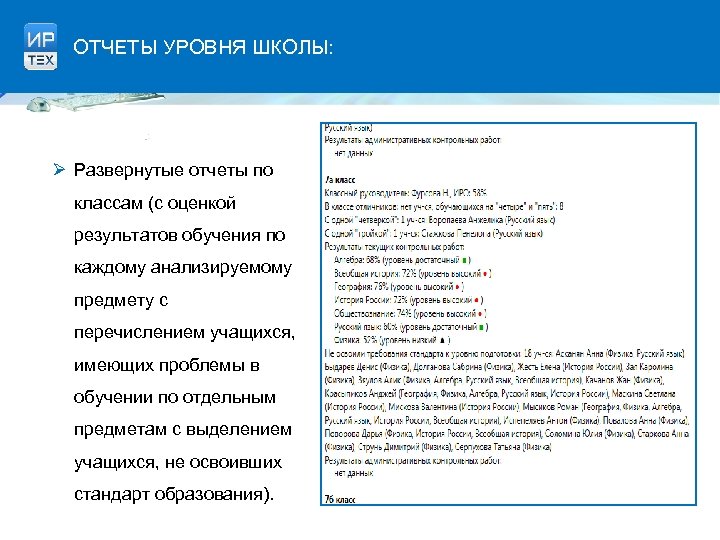Screen dimensions: 720x540
Task: Click the '7а класс' heading in report
Action: point(340,180)
